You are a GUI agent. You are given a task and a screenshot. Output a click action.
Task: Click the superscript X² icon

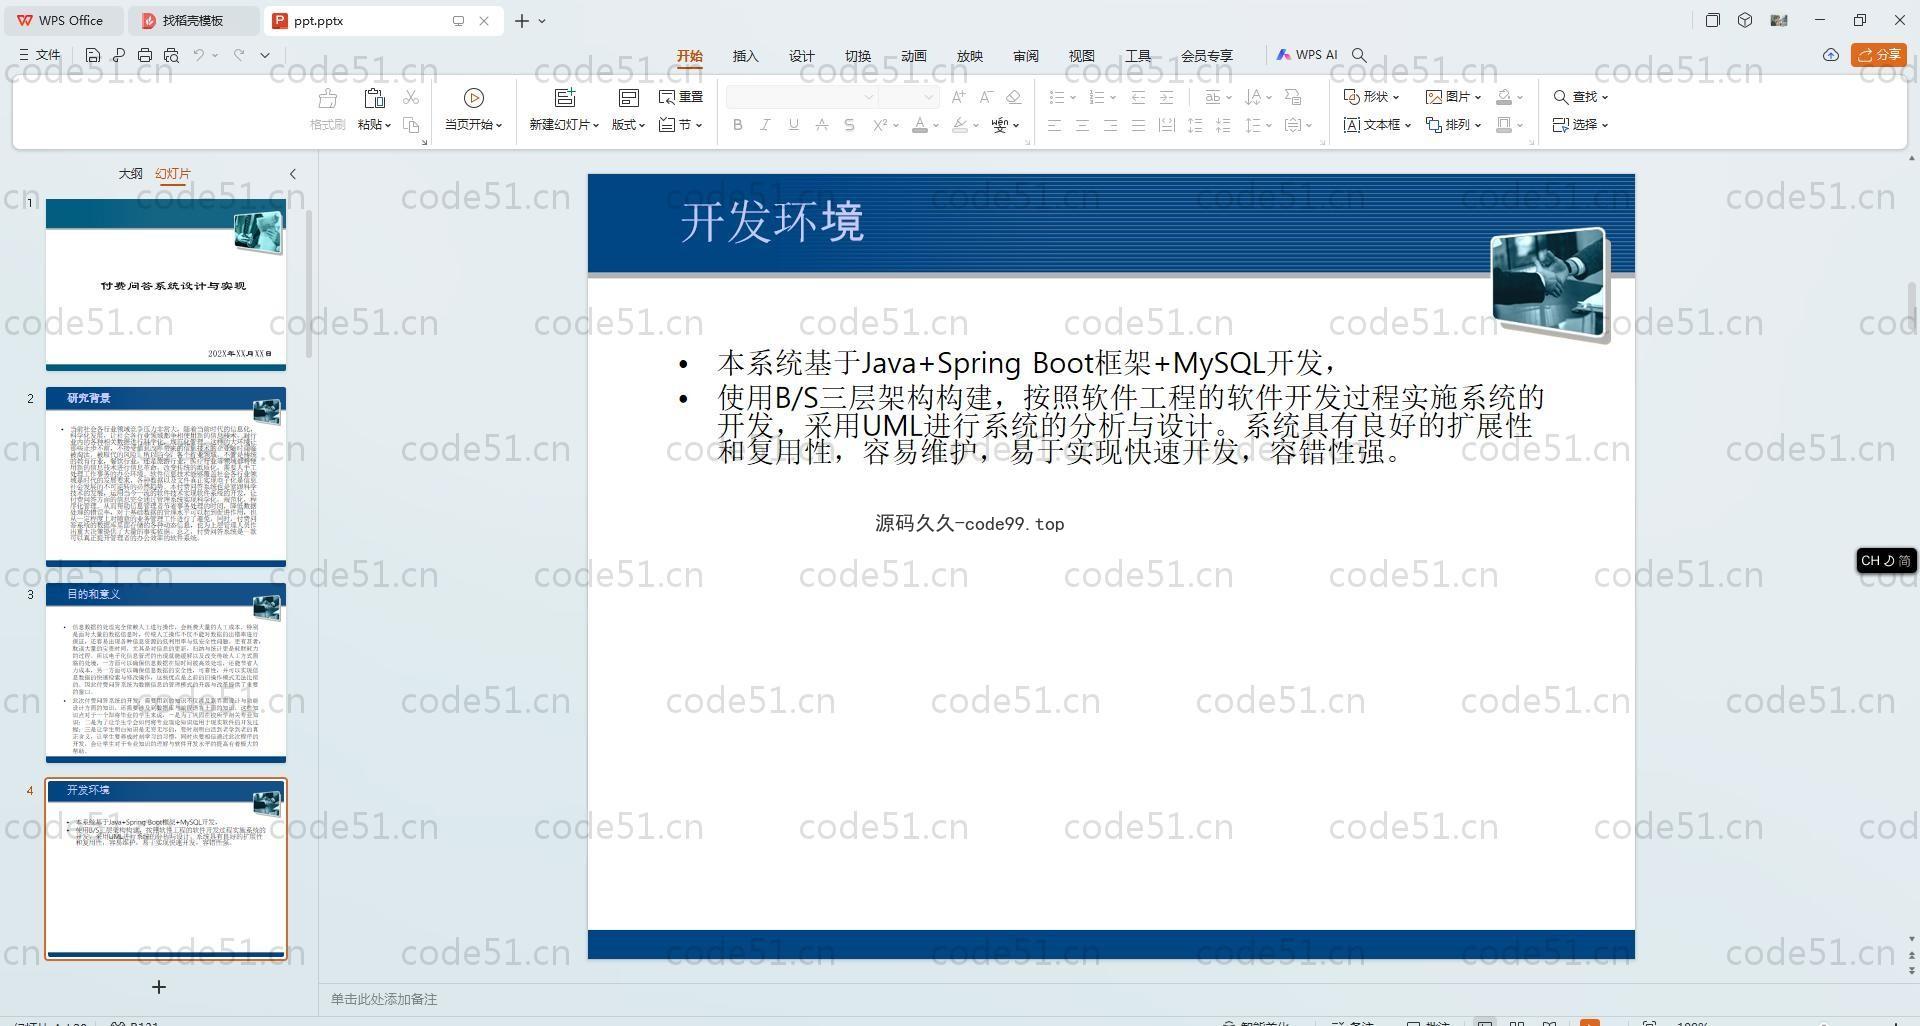pyautogui.click(x=880, y=125)
